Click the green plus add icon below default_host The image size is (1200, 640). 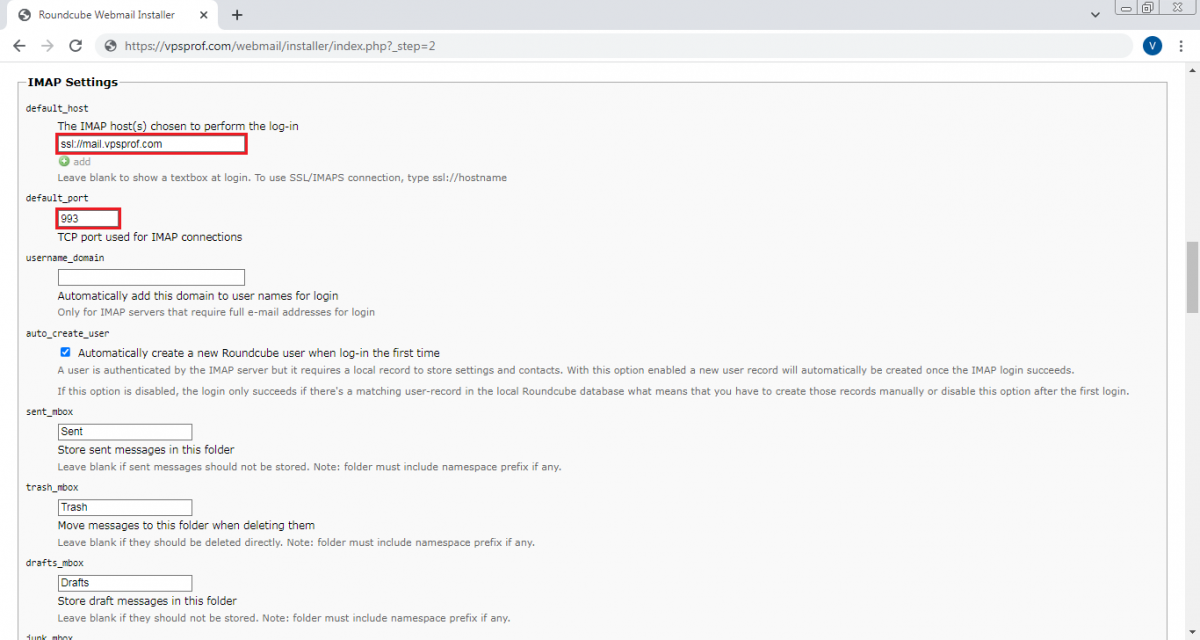click(x=62, y=161)
